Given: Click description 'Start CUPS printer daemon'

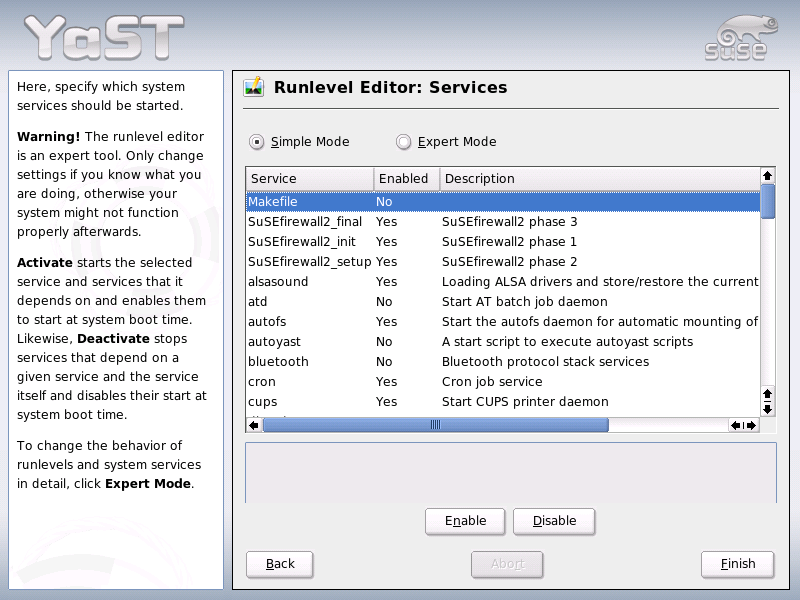Looking at the screenshot, I should coord(525,402).
